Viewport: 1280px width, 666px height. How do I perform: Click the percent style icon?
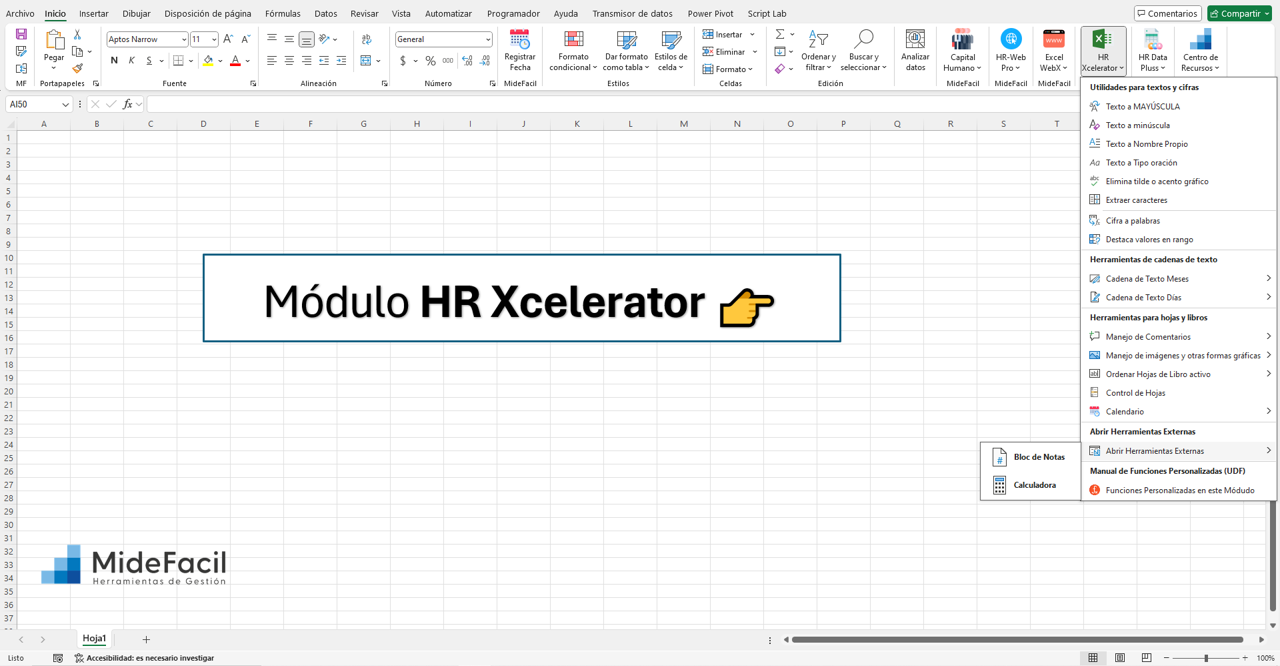(431, 61)
